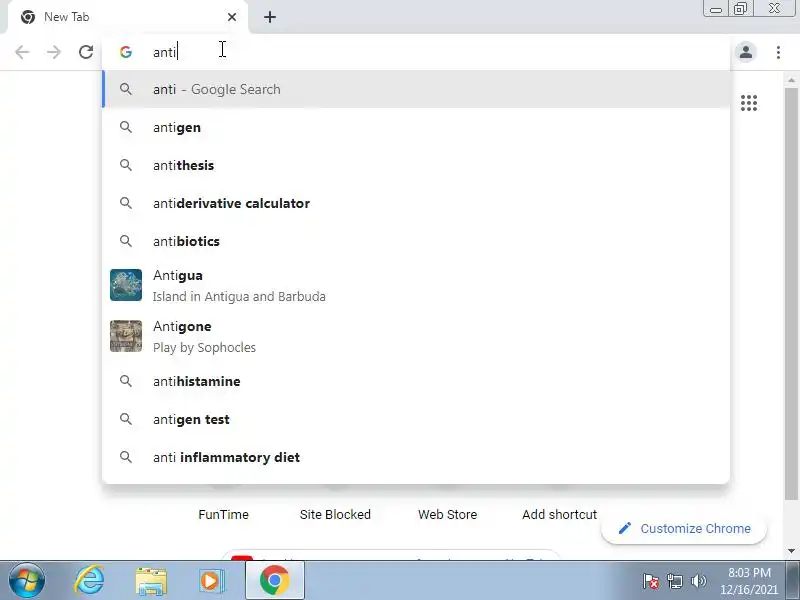
Task: Click the Customize Chrome button
Action: pos(684,529)
